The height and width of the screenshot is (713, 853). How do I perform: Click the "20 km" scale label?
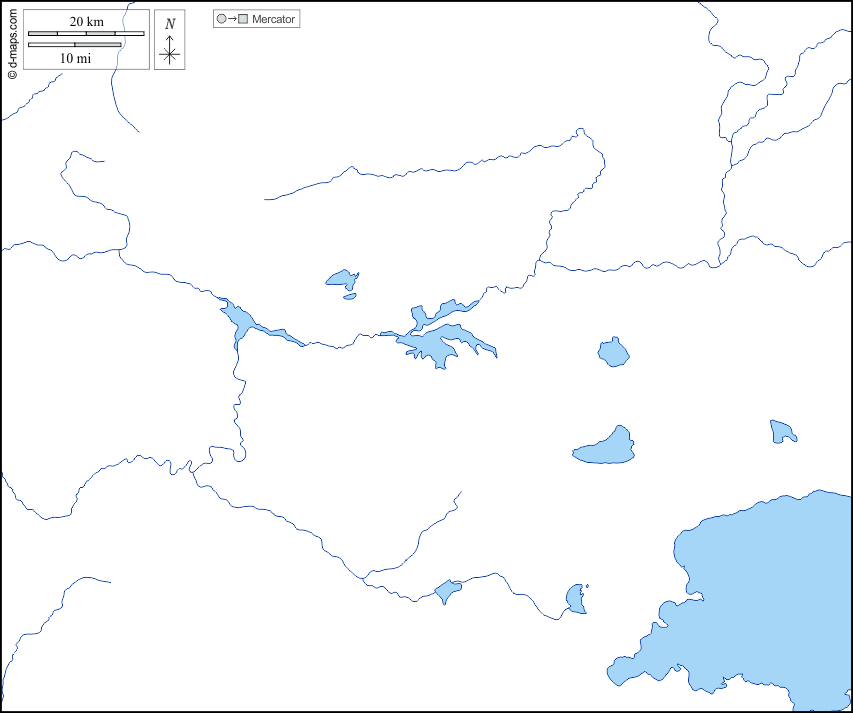(x=86, y=22)
